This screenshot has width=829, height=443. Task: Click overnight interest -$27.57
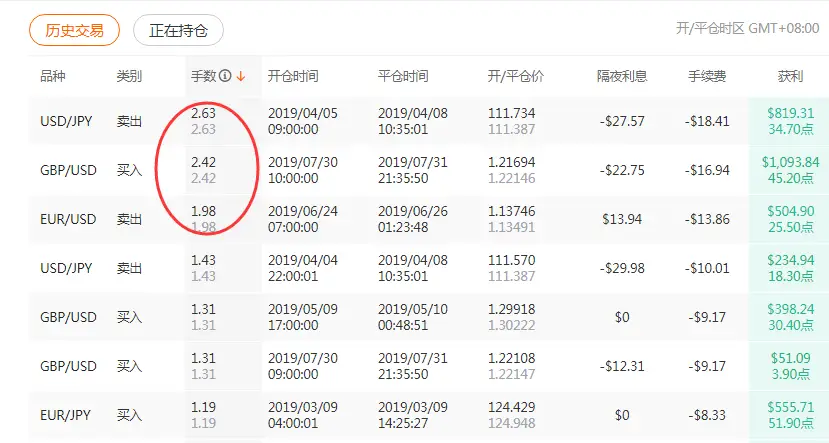622,121
